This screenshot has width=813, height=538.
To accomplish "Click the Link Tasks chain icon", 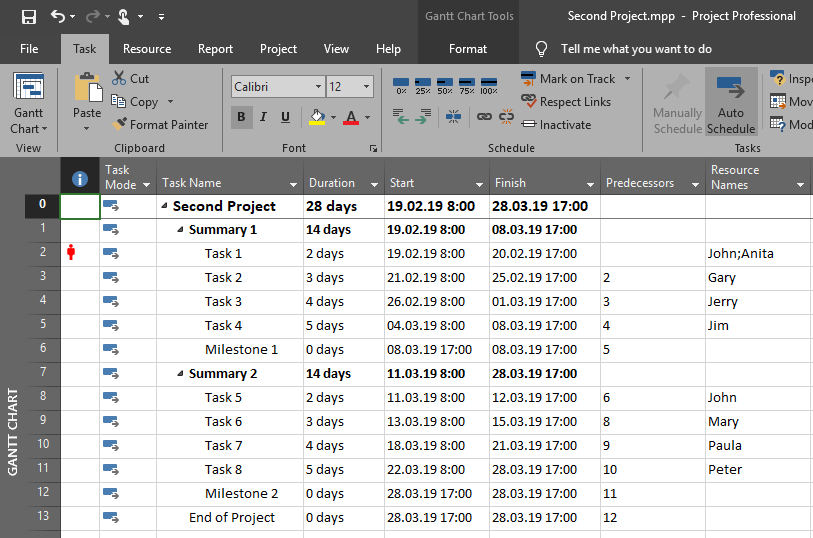I will coord(484,117).
